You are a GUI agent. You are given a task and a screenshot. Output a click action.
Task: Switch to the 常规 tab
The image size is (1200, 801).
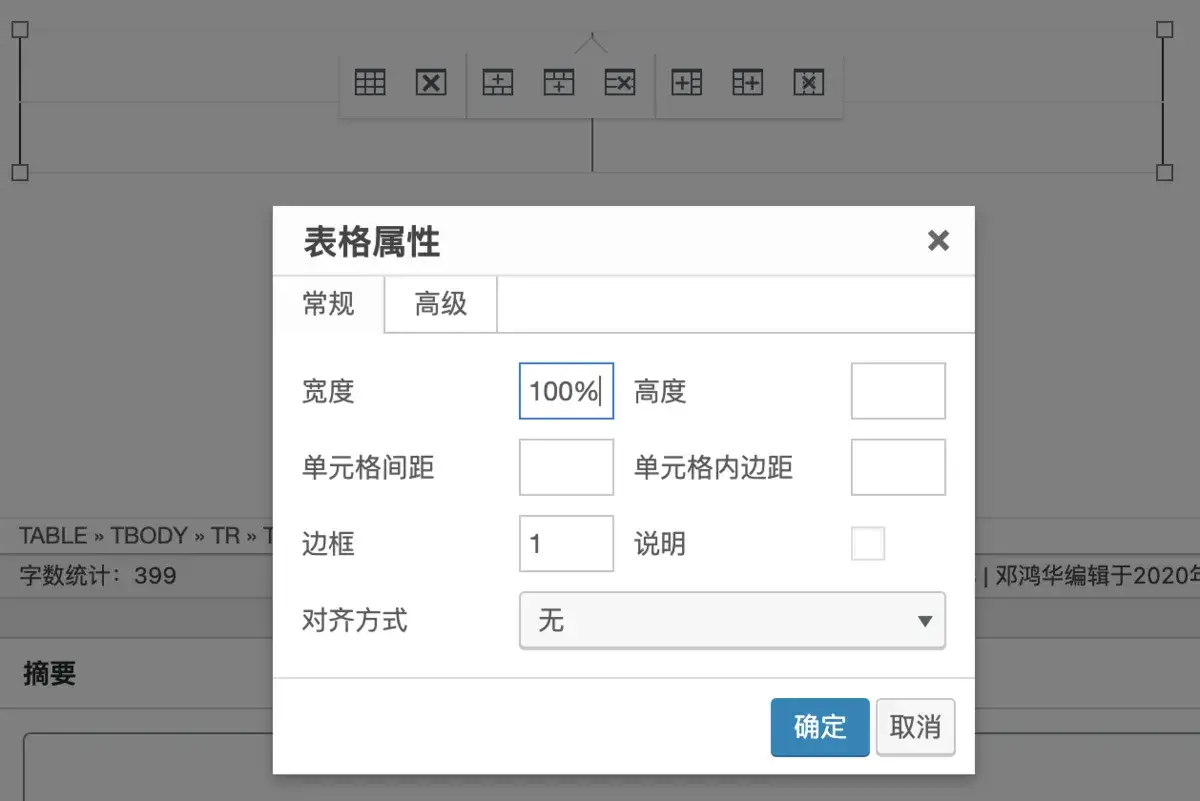pos(329,304)
